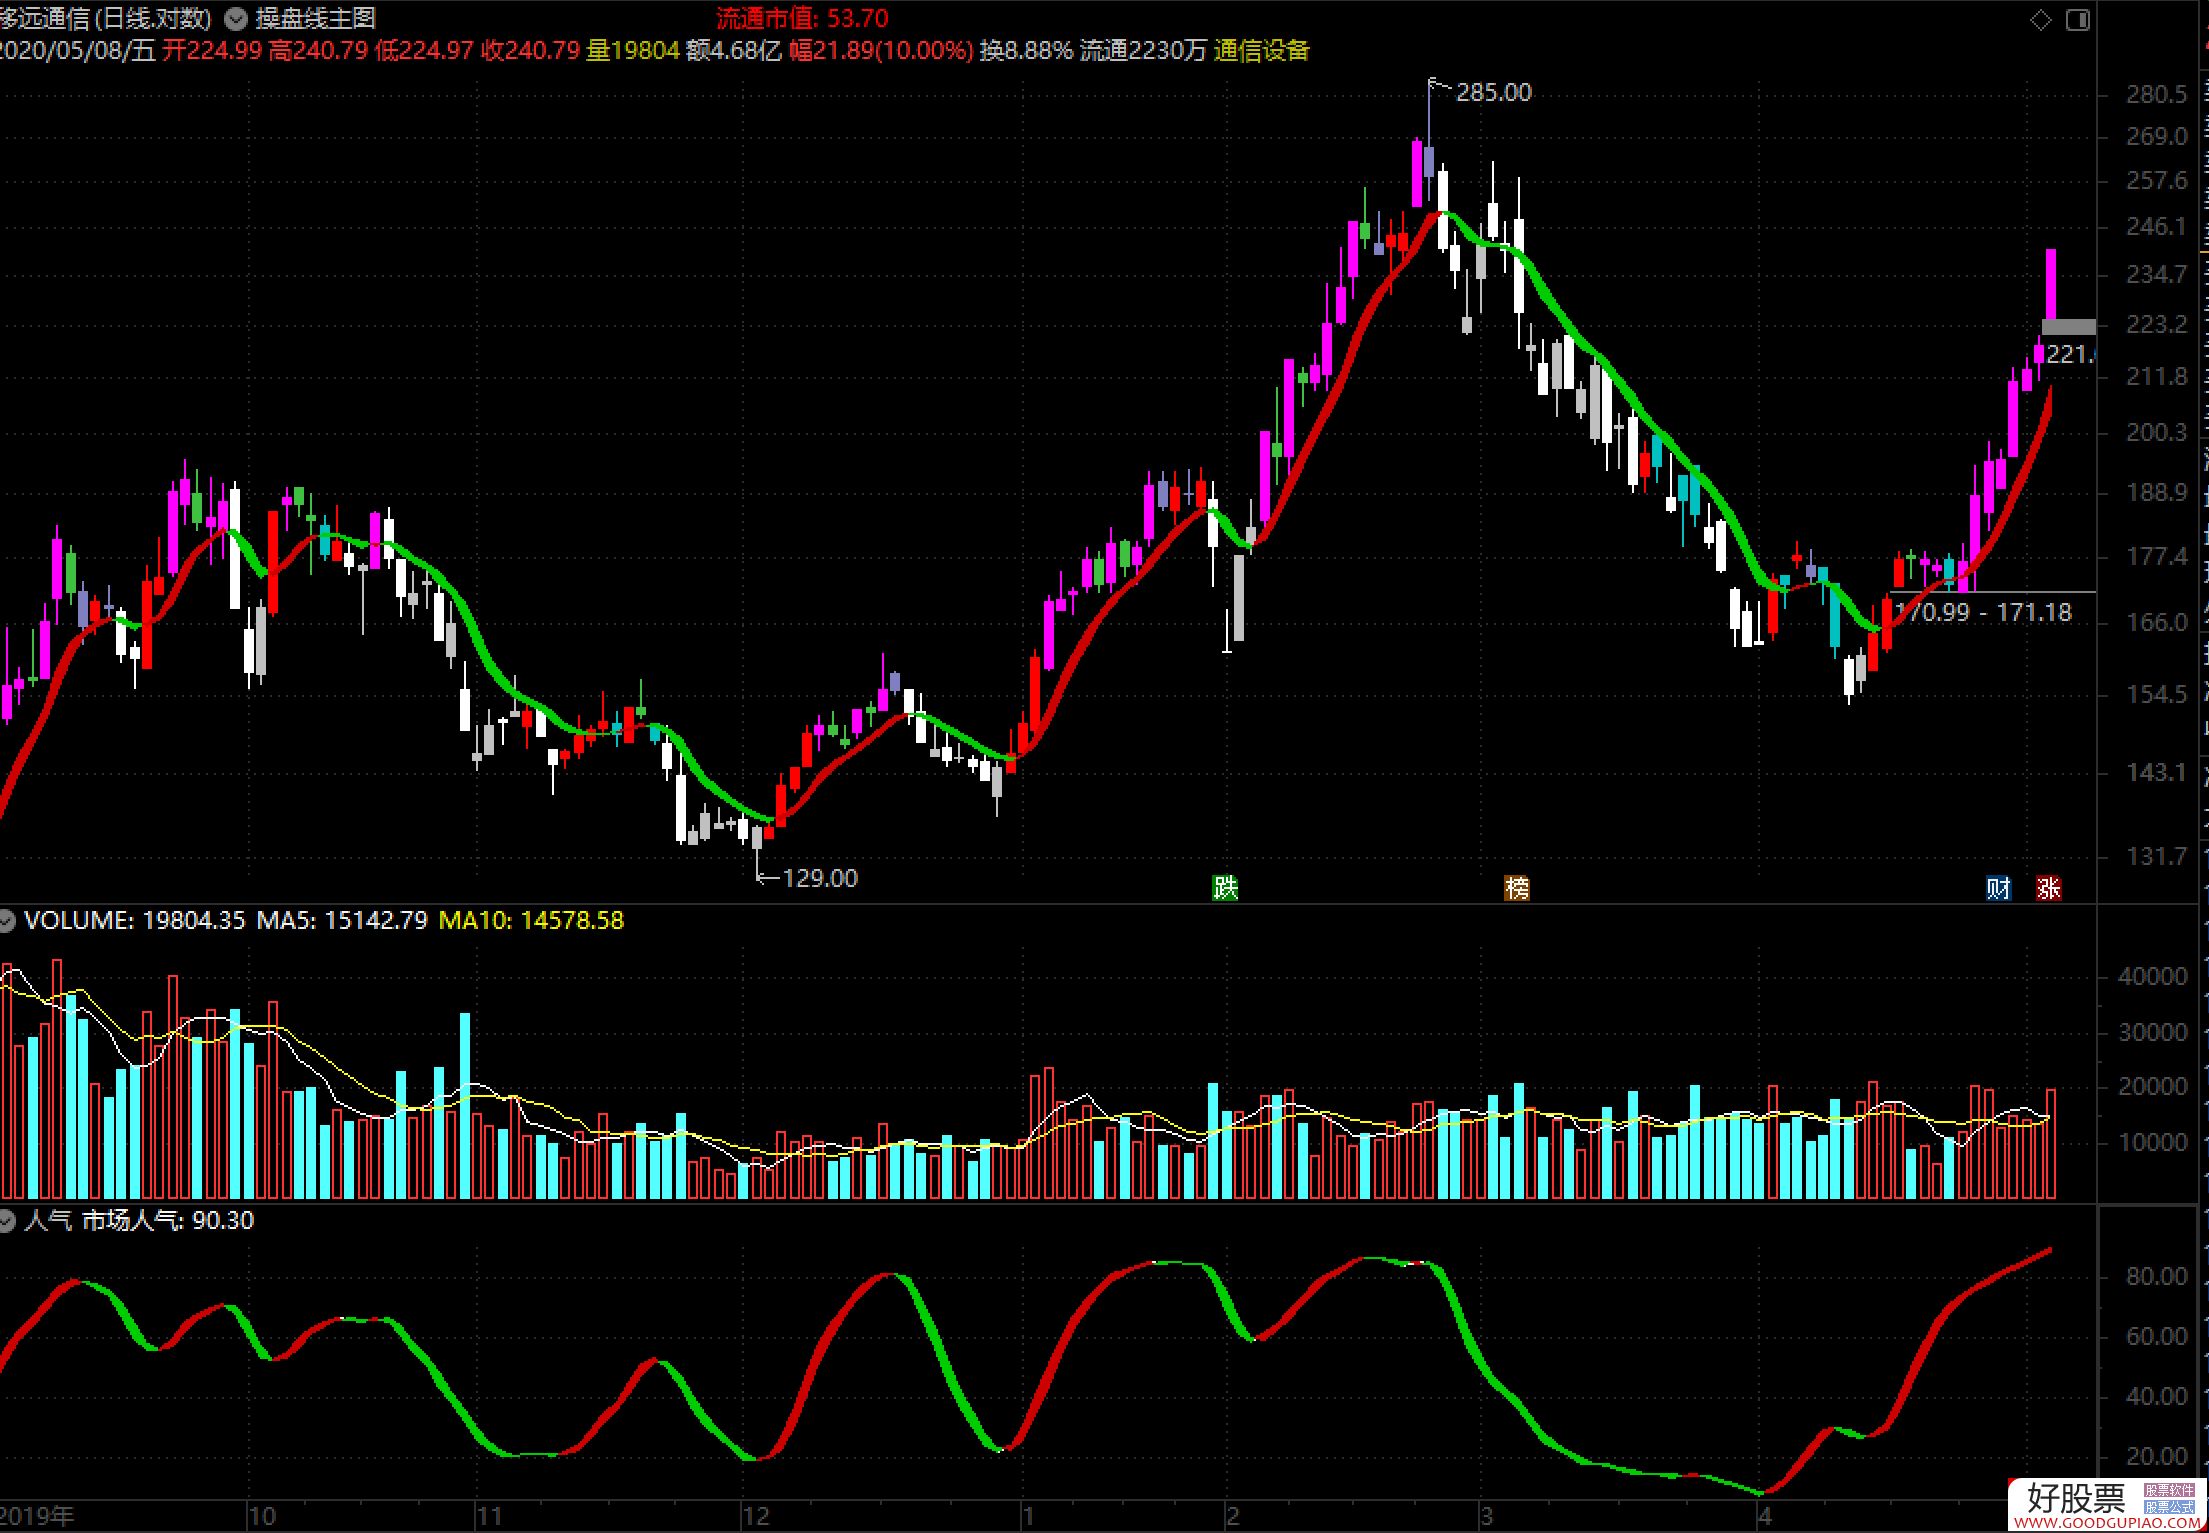
Task: Click the green 跌 marker icon
Action: pos(1225,887)
